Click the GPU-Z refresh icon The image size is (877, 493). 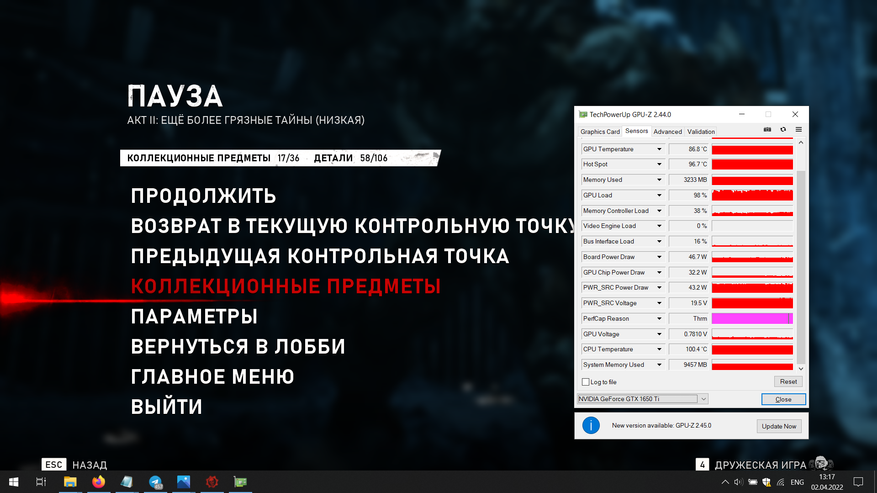point(783,130)
